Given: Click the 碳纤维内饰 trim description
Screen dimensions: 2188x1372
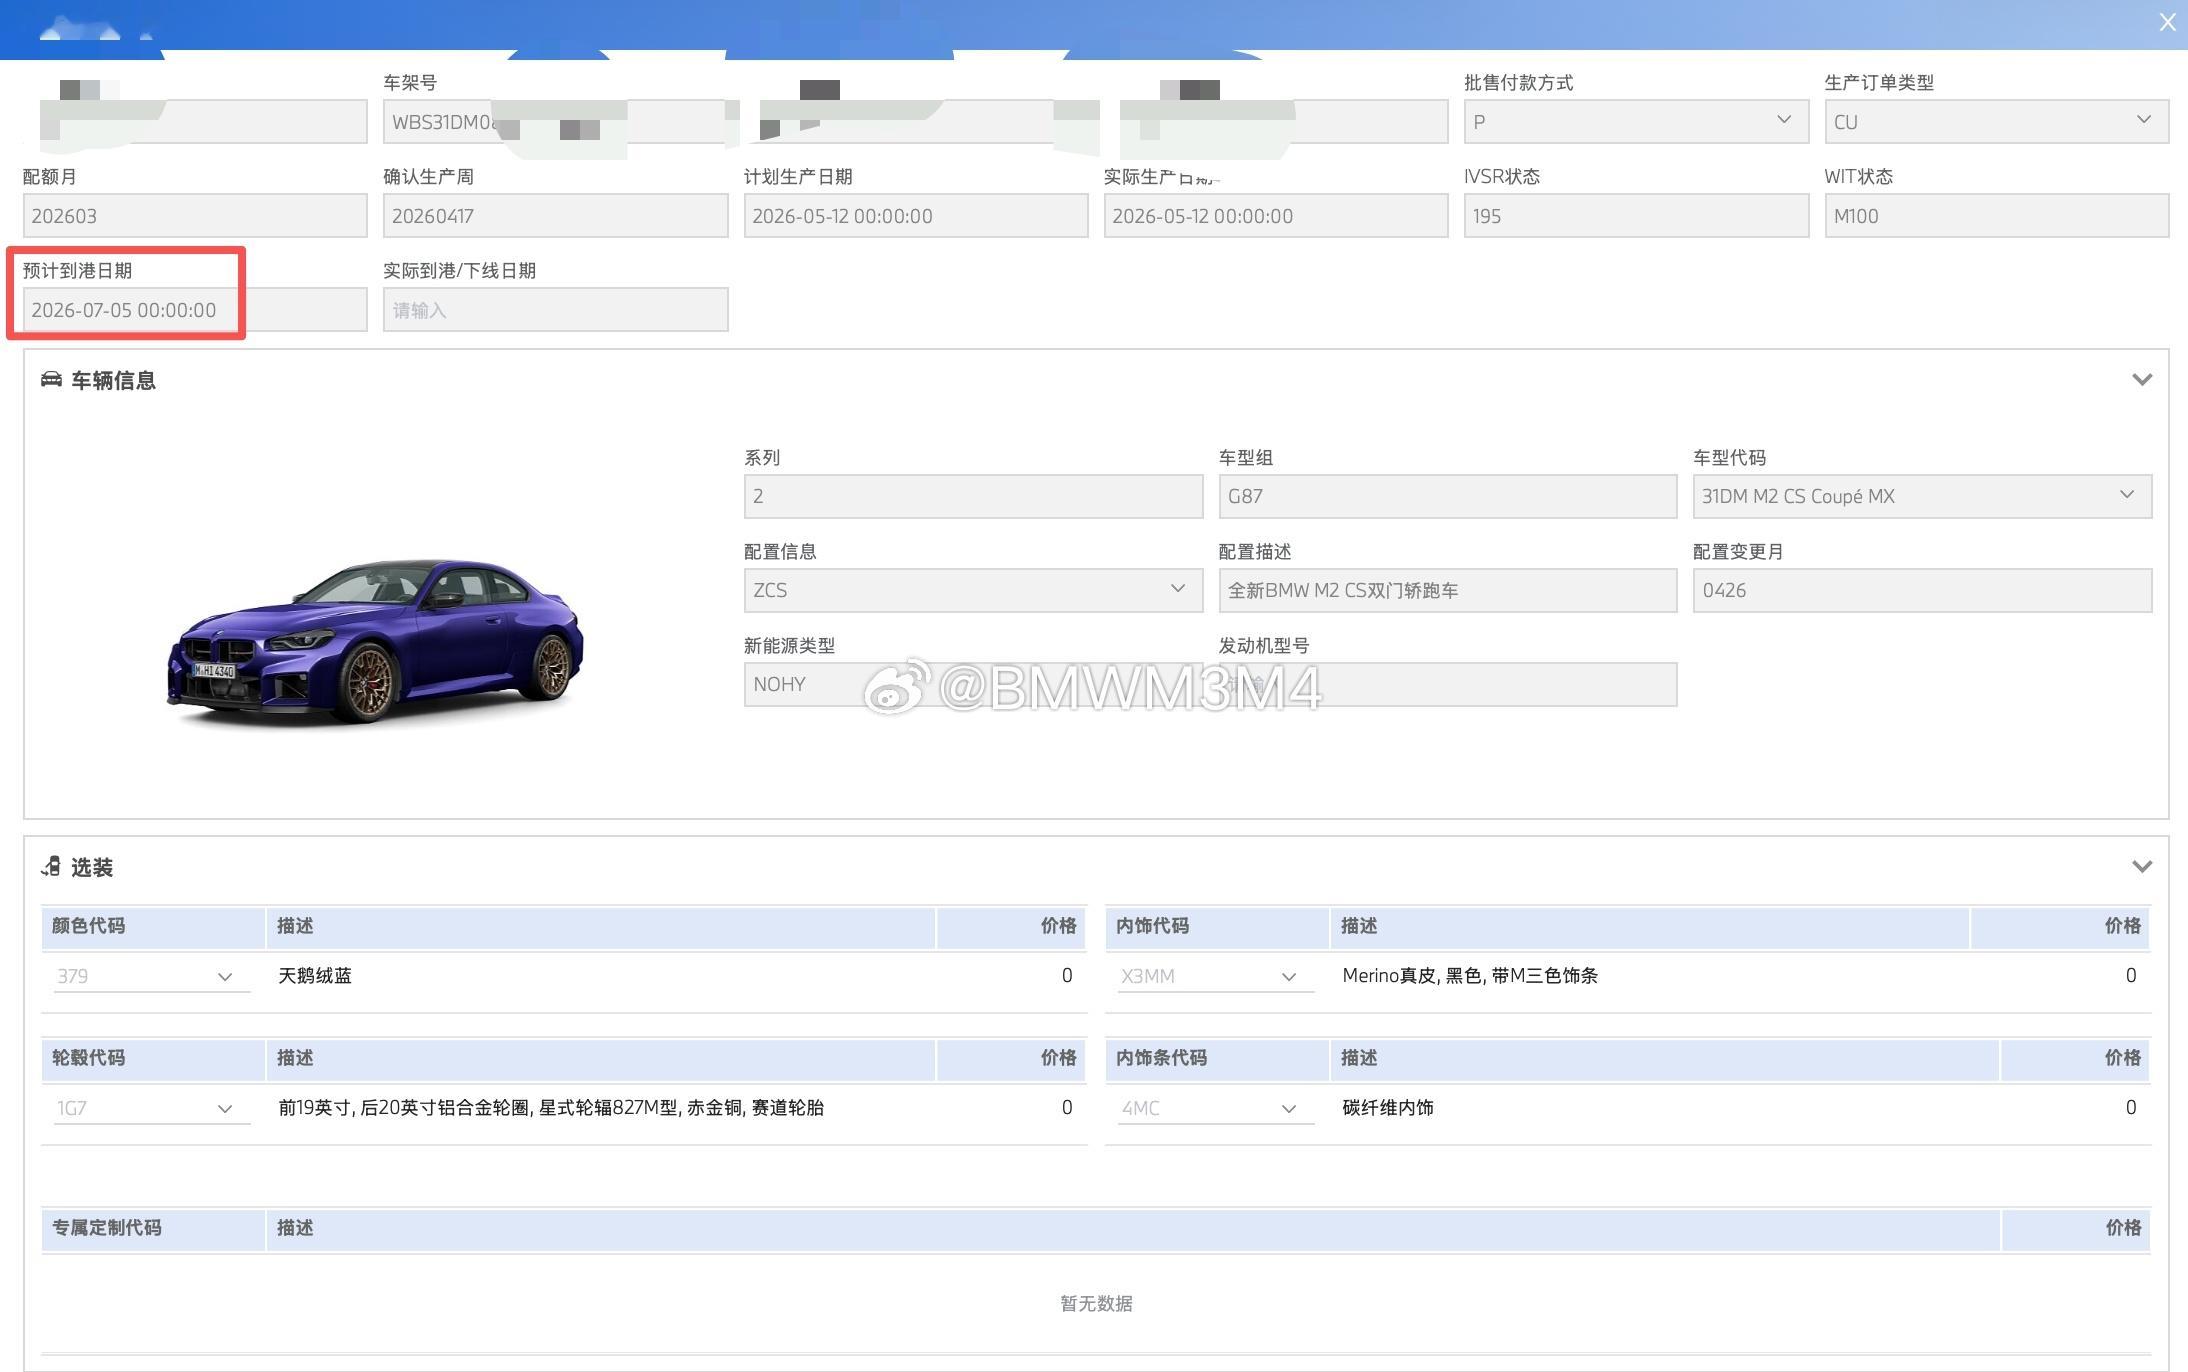Looking at the screenshot, I should coord(1387,1108).
